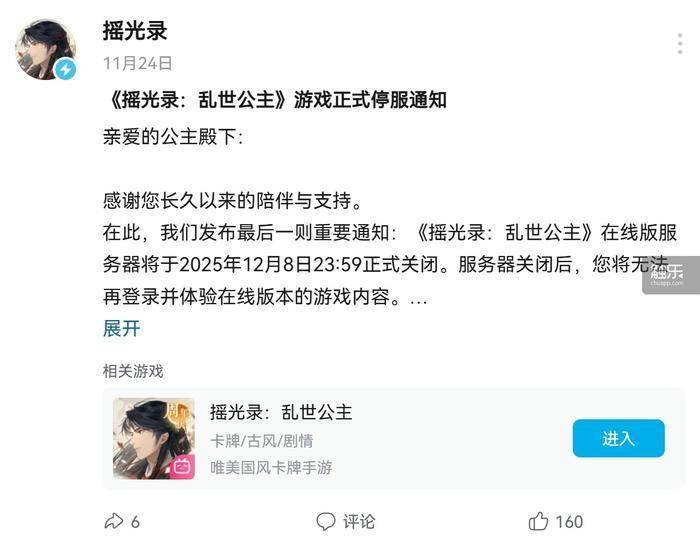Viewport: 700px width, 551px height.
Task: Click the 160 likes count
Action: coord(569,522)
